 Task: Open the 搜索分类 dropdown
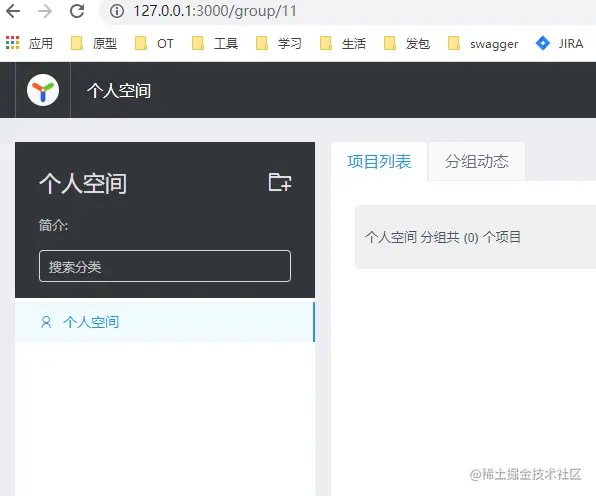coord(165,266)
